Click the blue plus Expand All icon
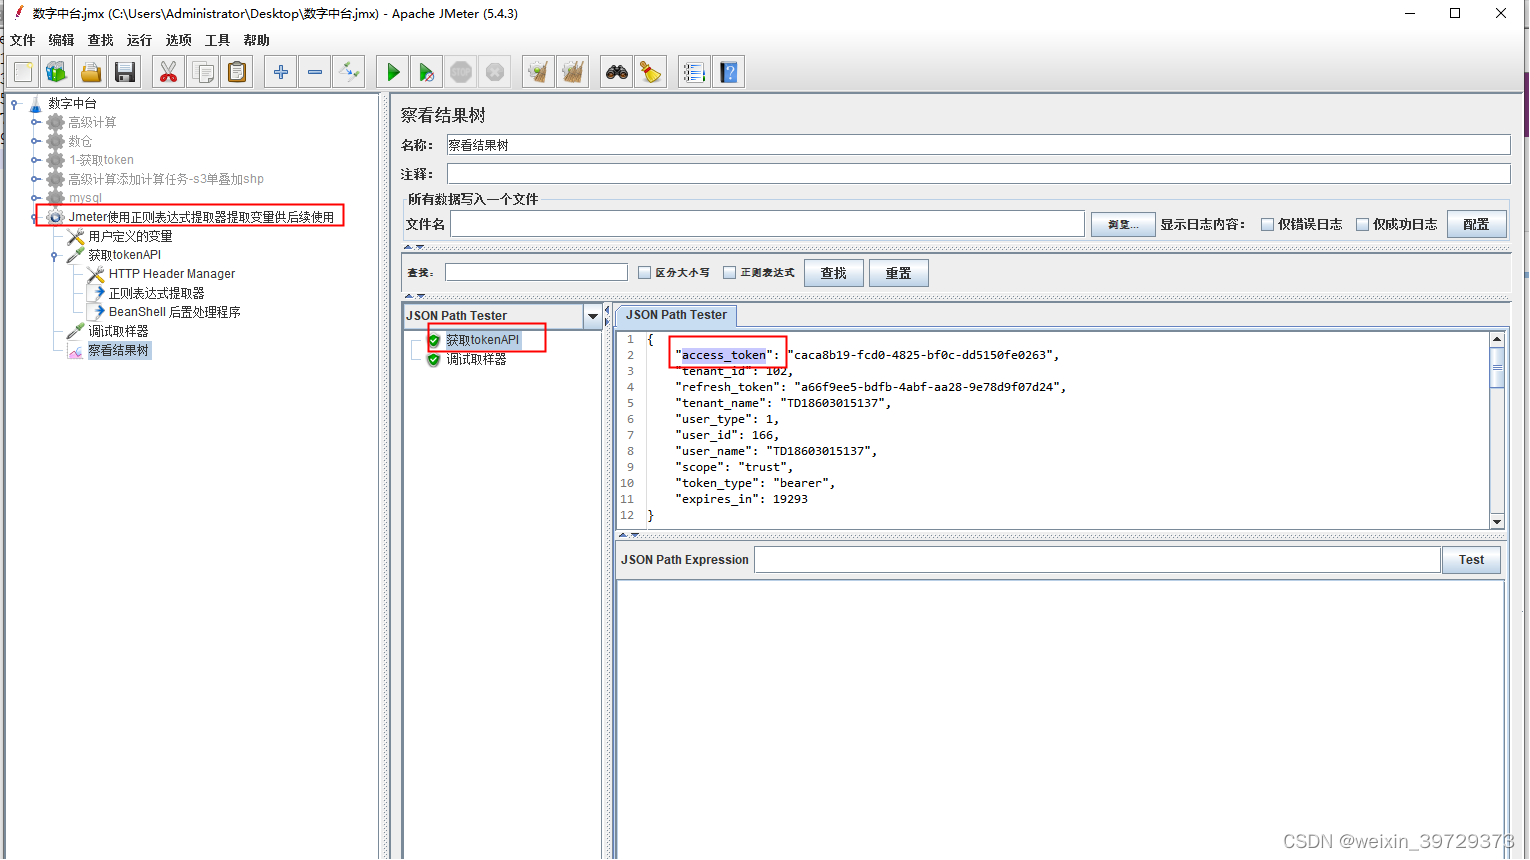This screenshot has width=1530, height=860. click(281, 72)
